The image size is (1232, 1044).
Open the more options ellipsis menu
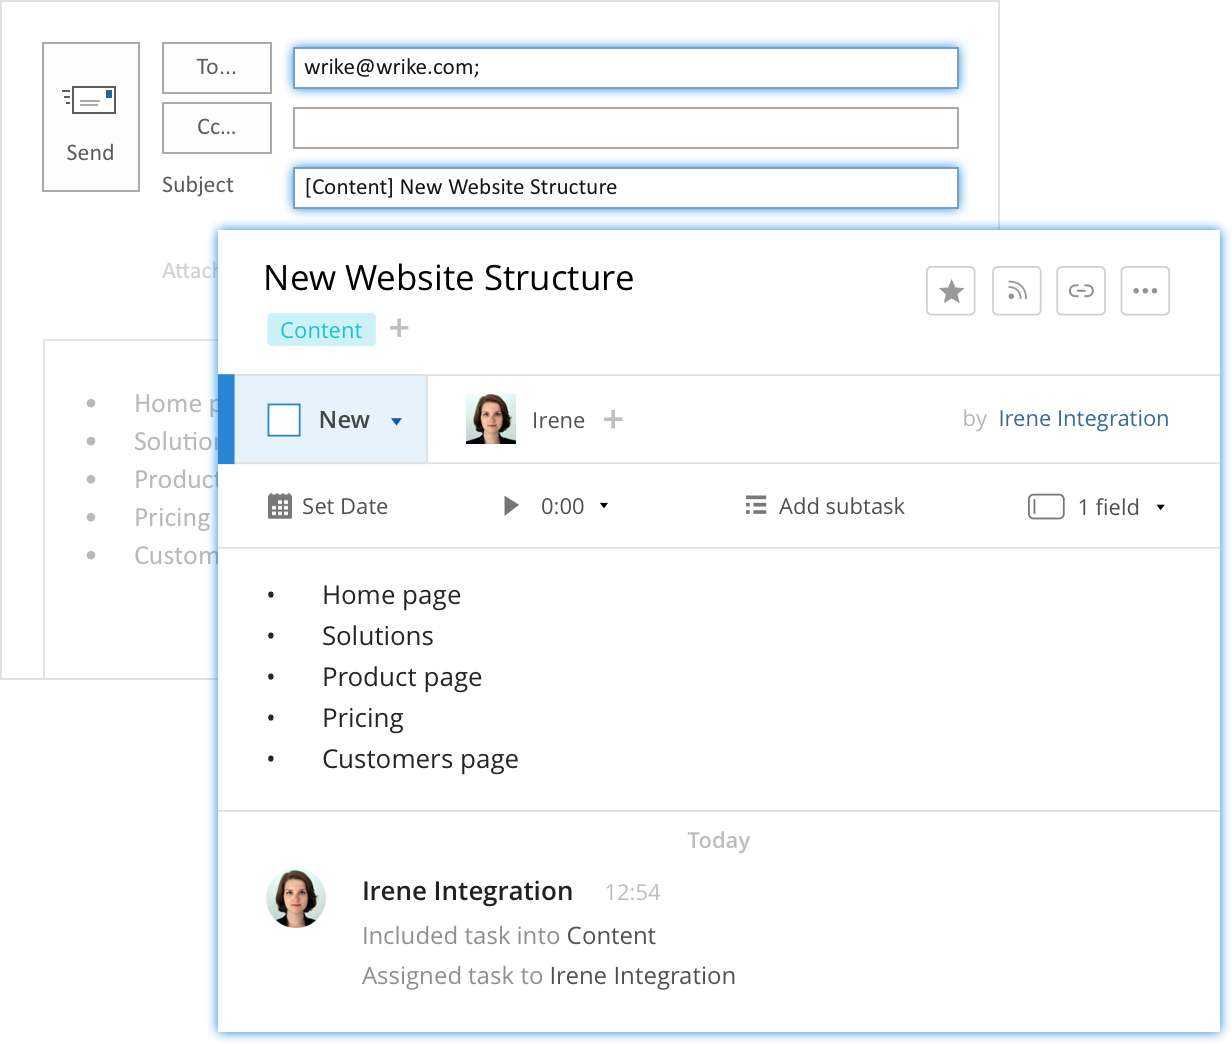(1145, 290)
